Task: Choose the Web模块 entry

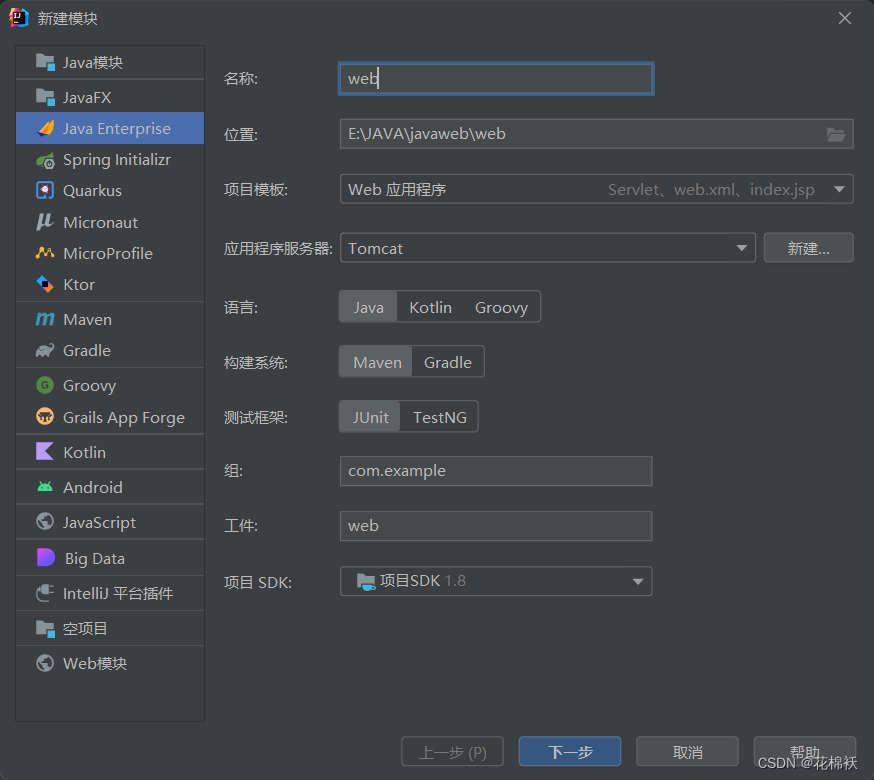Action: click(x=110, y=663)
